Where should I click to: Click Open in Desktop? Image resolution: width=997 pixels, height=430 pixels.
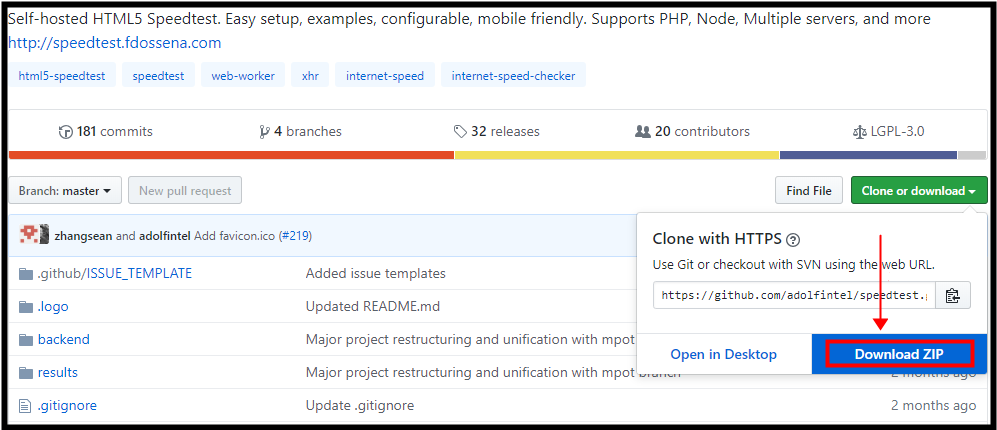[x=723, y=354]
